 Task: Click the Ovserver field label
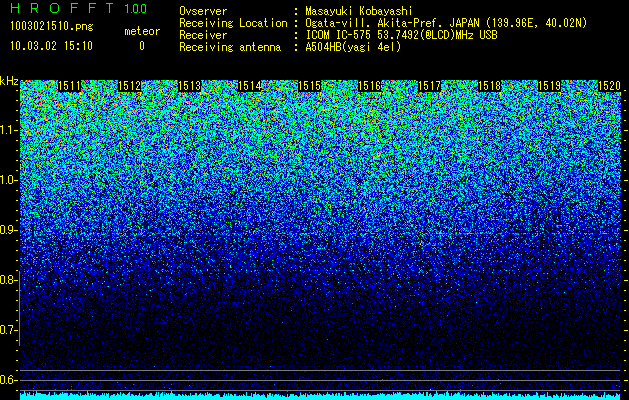203,11
